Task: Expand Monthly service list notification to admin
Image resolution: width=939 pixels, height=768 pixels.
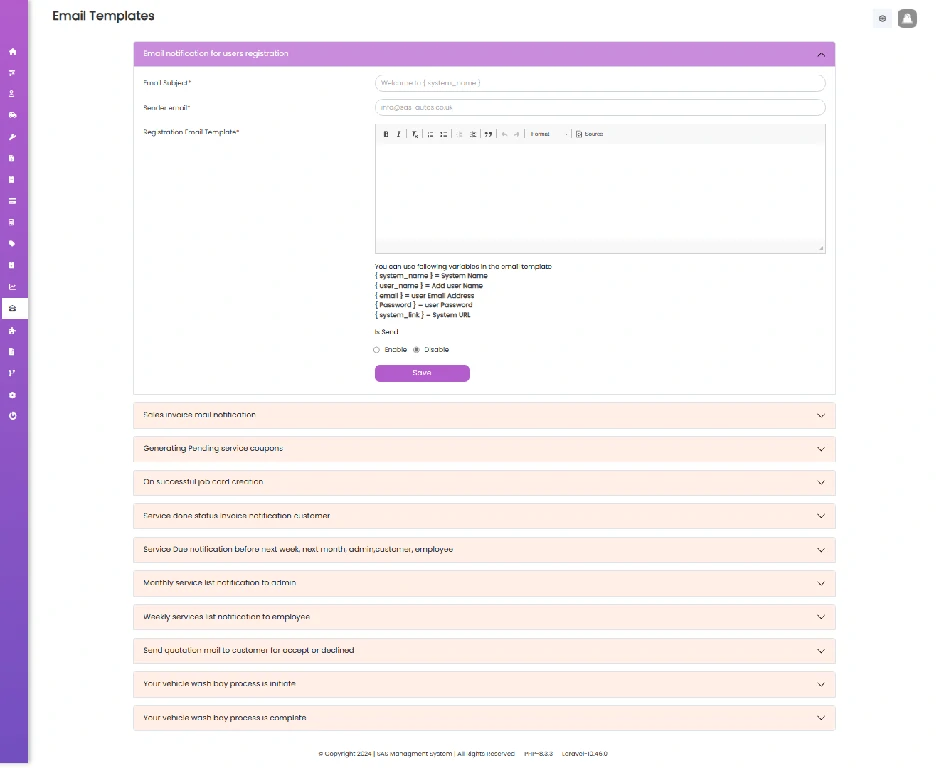Action: 484,583
